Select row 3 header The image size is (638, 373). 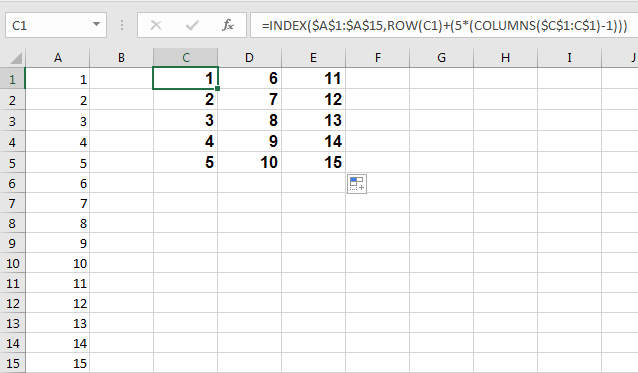(x=12, y=121)
